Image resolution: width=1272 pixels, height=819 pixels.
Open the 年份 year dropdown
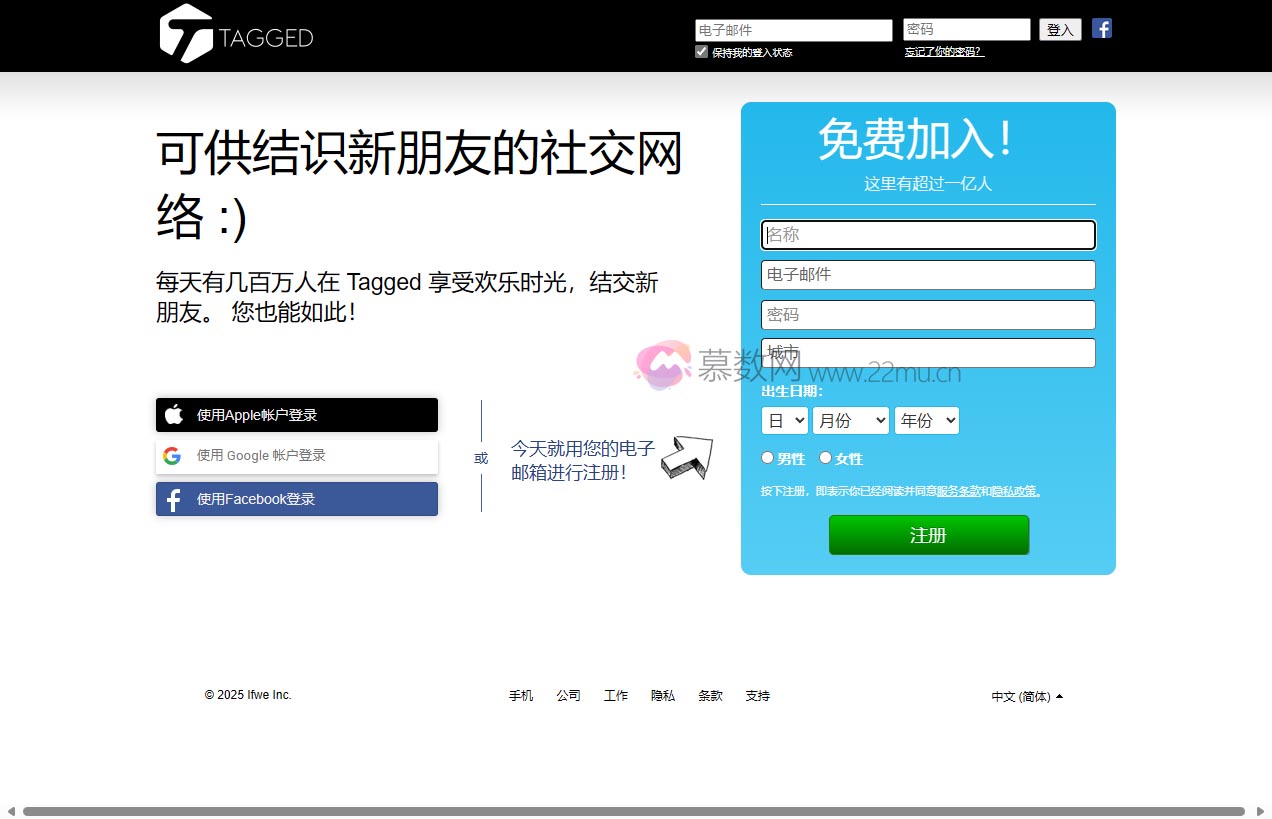(926, 421)
